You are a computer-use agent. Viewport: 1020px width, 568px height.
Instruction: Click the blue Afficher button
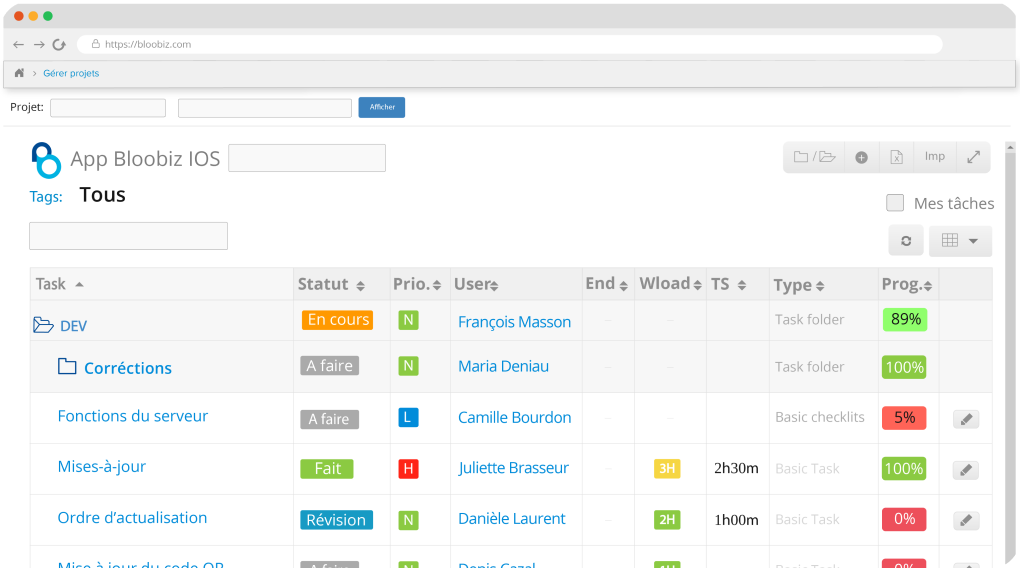pyautogui.click(x=382, y=107)
